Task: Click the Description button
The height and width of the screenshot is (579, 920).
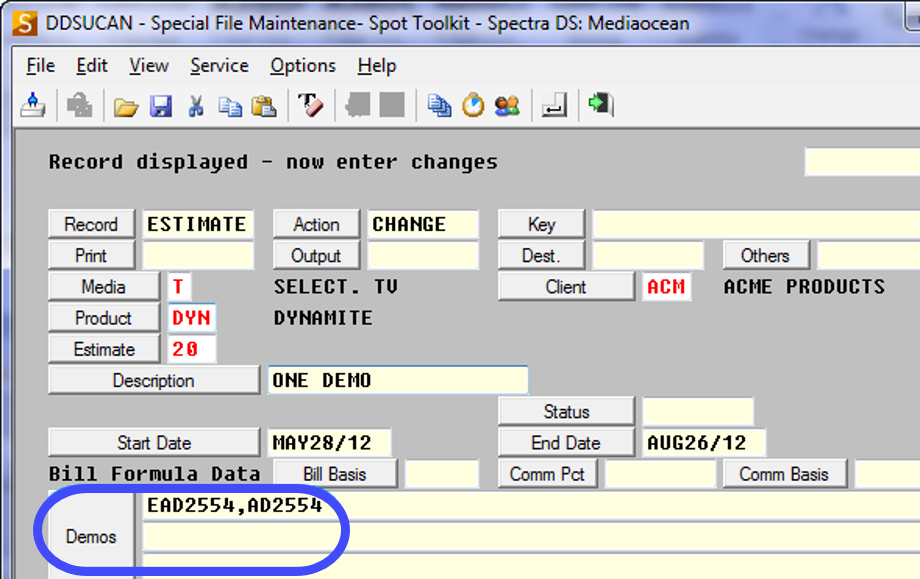Action: click(x=154, y=380)
